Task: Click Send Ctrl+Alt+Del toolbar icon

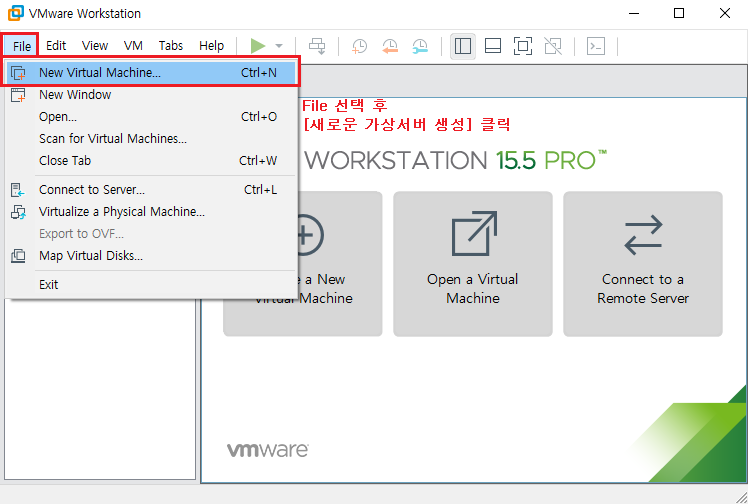Action: click(317, 46)
